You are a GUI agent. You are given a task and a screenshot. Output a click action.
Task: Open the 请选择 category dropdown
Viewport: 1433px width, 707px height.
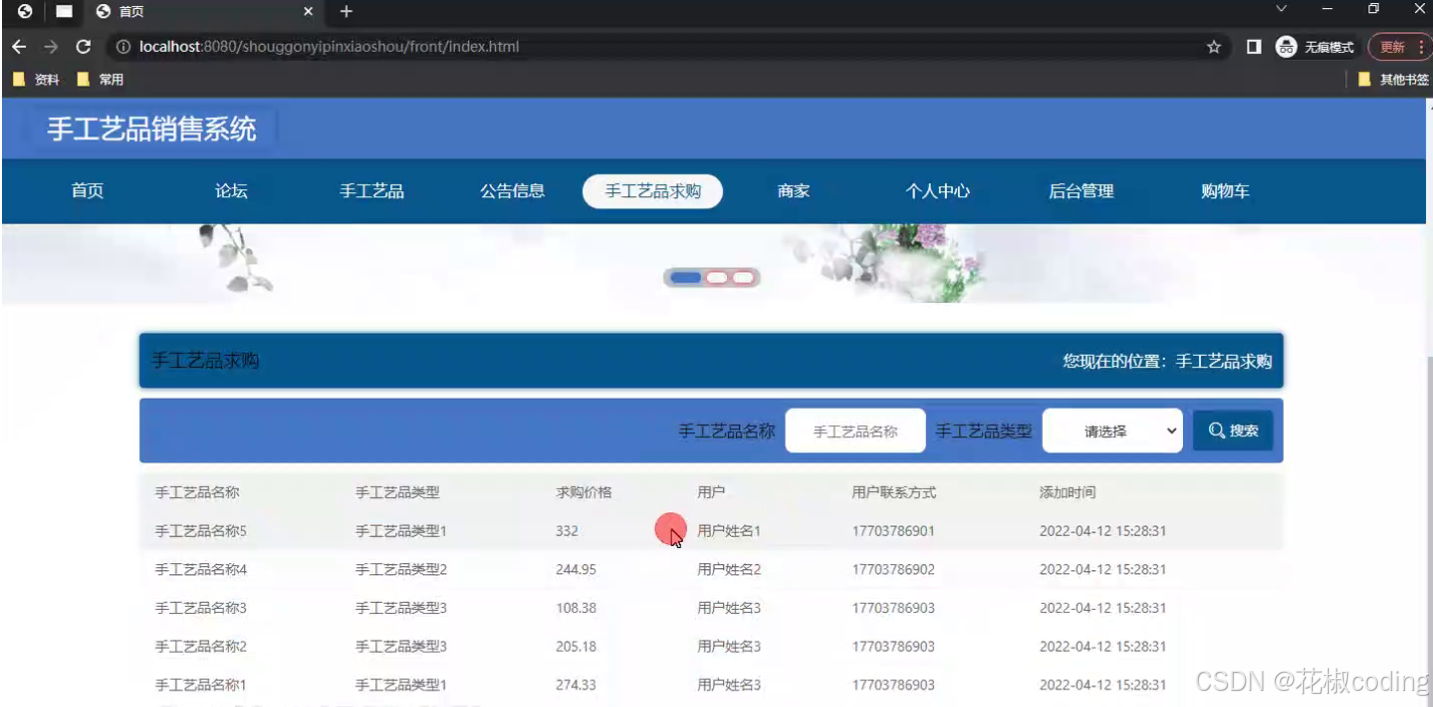[1112, 430]
